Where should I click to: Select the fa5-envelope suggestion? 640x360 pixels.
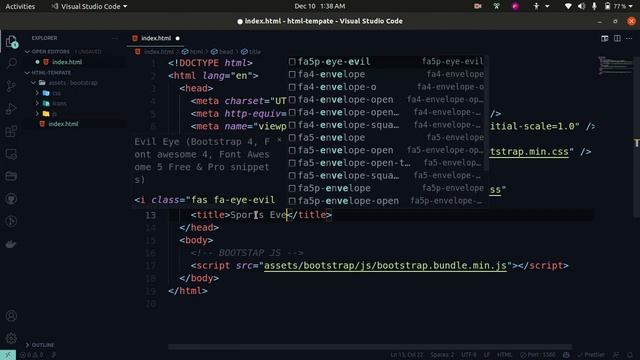pyautogui.click(x=386, y=138)
